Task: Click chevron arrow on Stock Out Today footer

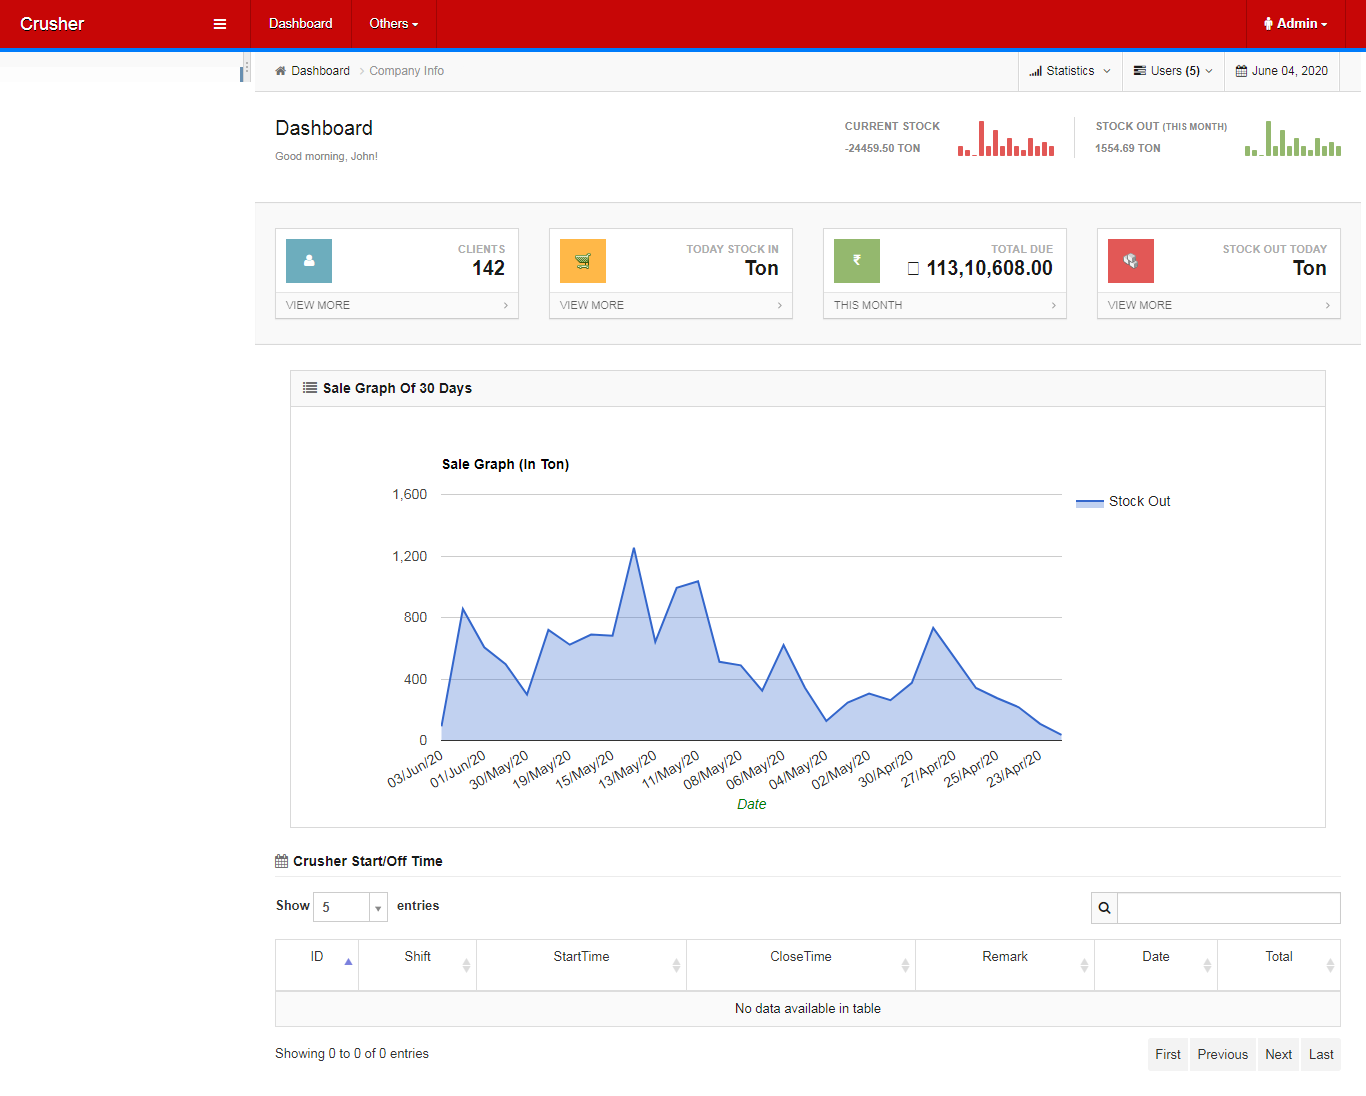Action: tap(1328, 306)
